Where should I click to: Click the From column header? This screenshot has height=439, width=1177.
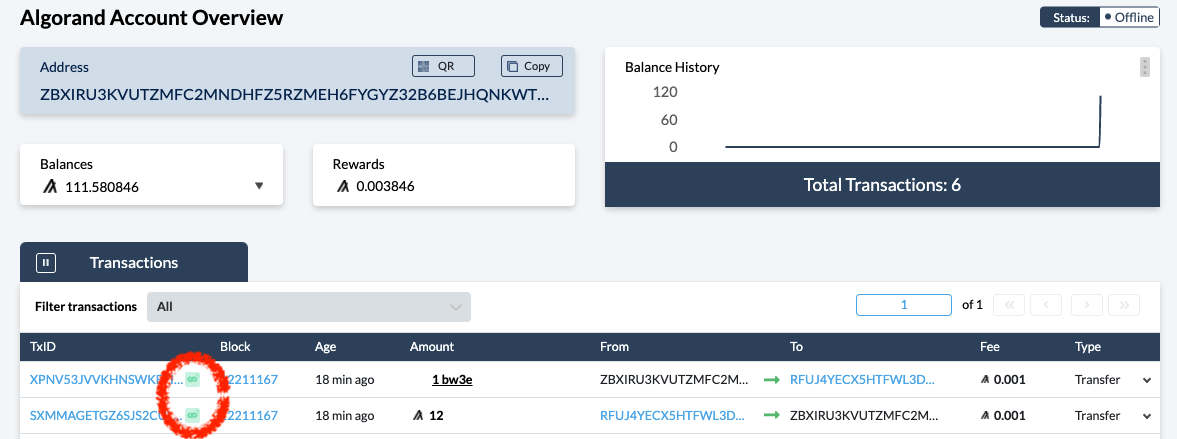(614, 347)
